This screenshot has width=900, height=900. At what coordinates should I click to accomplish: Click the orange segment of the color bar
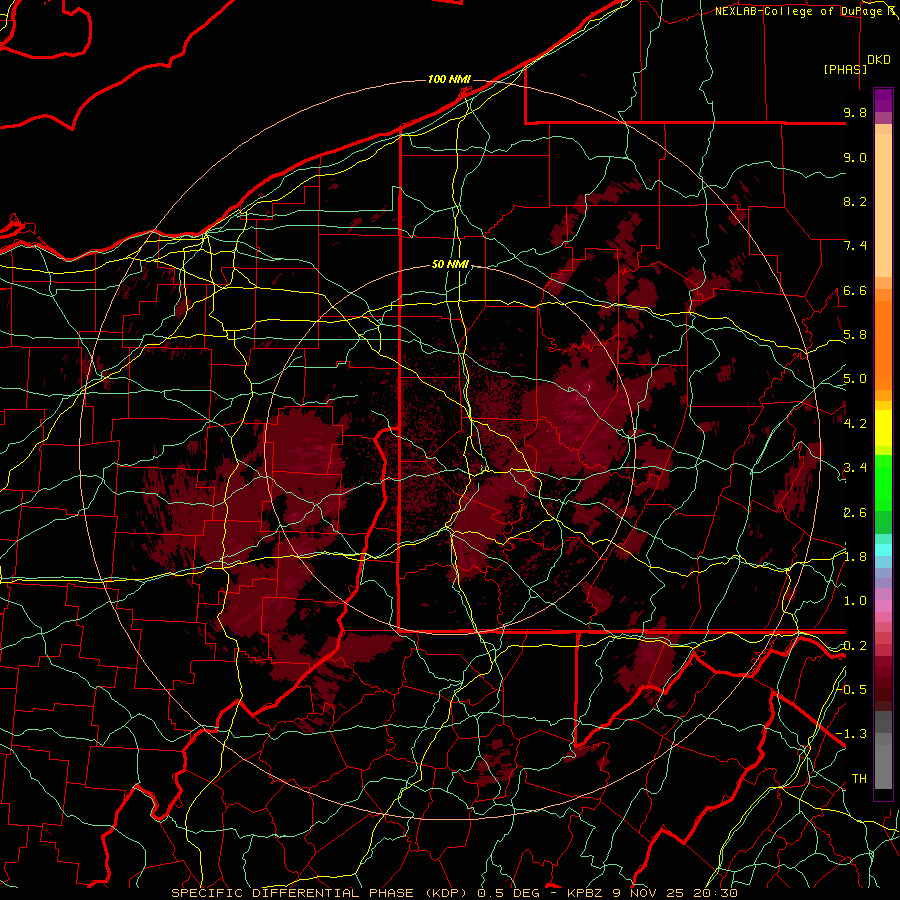(883, 342)
